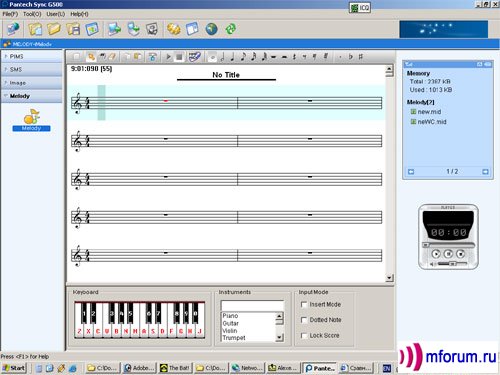The width and height of the screenshot is (500, 375).
Task: Click the green sync arrows icon
Action: (x=231, y=29)
